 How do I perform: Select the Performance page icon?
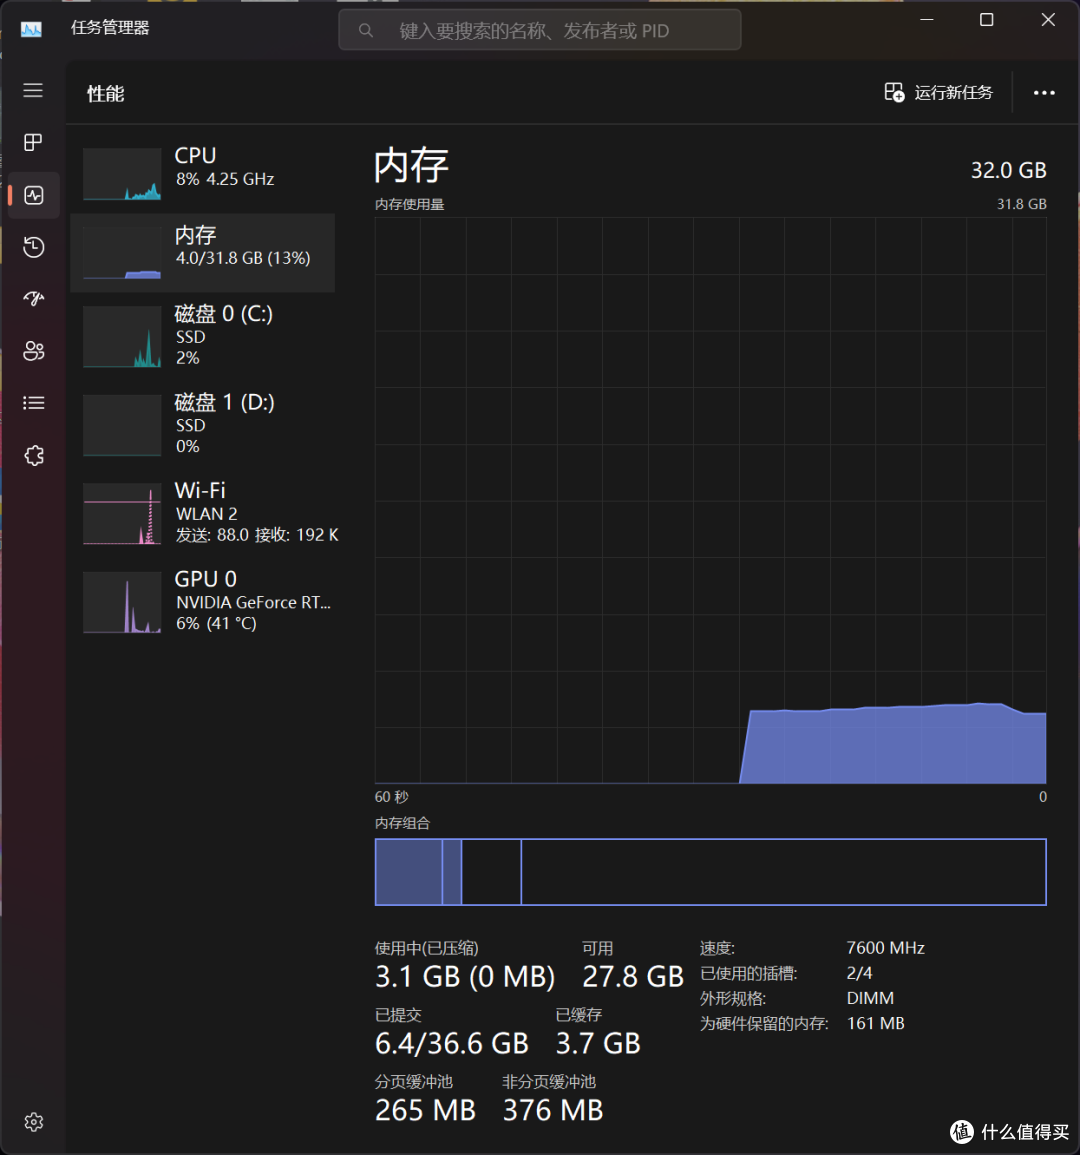tap(34, 195)
